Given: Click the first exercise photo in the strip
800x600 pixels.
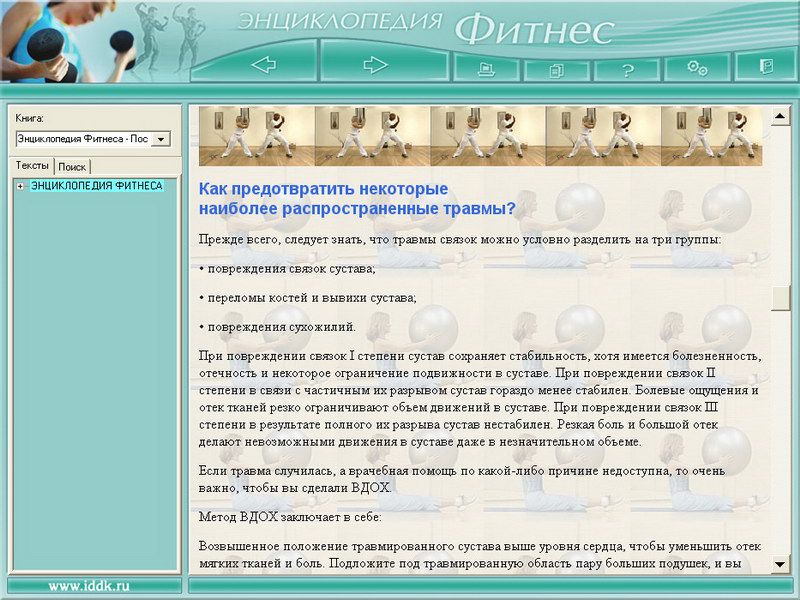Looking at the screenshot, I should 256,136.
